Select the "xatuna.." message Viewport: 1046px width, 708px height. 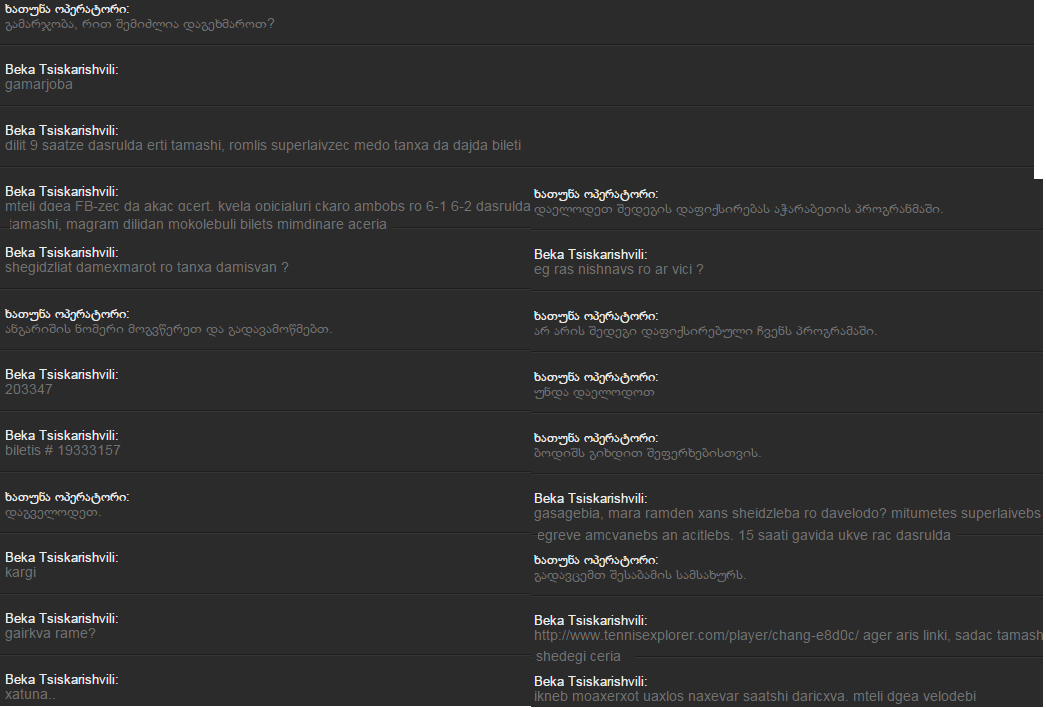pyautogui.click(x=30, y=694)
